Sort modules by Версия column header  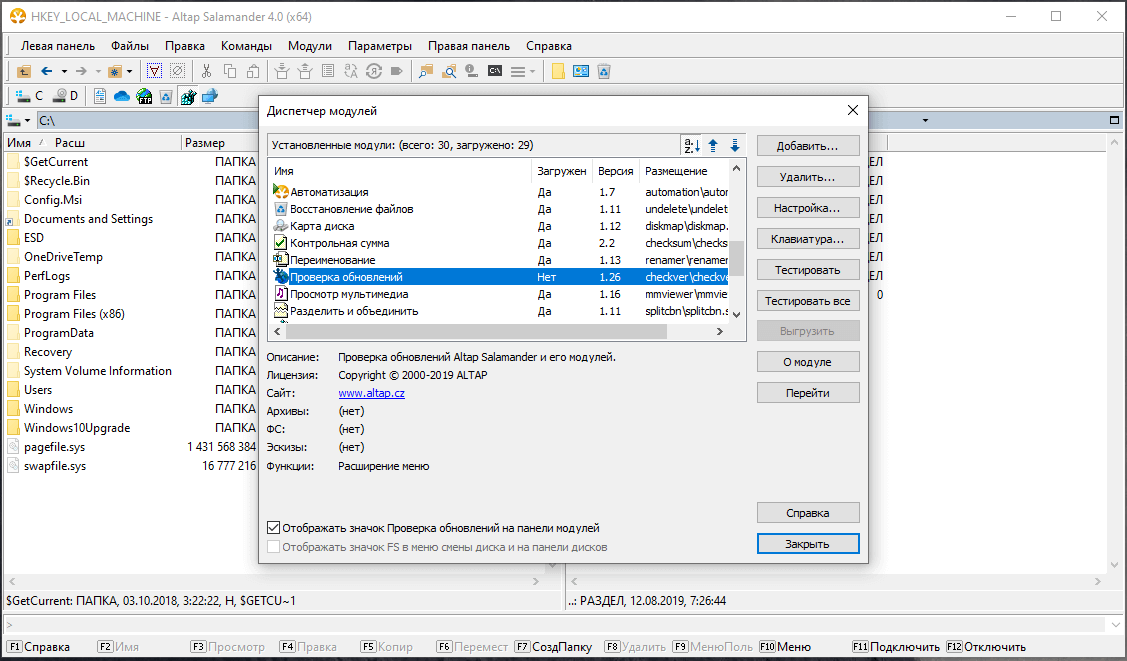tap(615, 171)
